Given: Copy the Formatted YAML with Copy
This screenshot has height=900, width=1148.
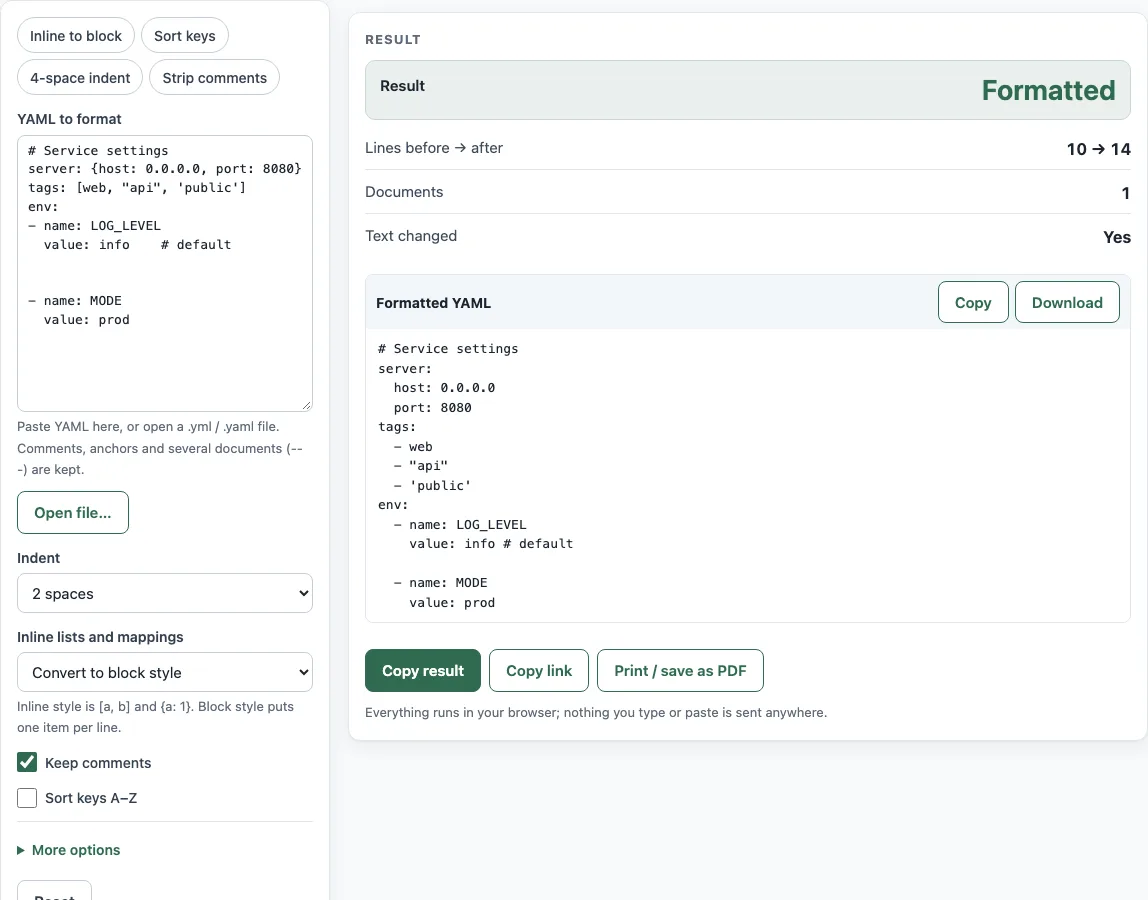Looking at the screenshot, I should [x=973, y=302].
